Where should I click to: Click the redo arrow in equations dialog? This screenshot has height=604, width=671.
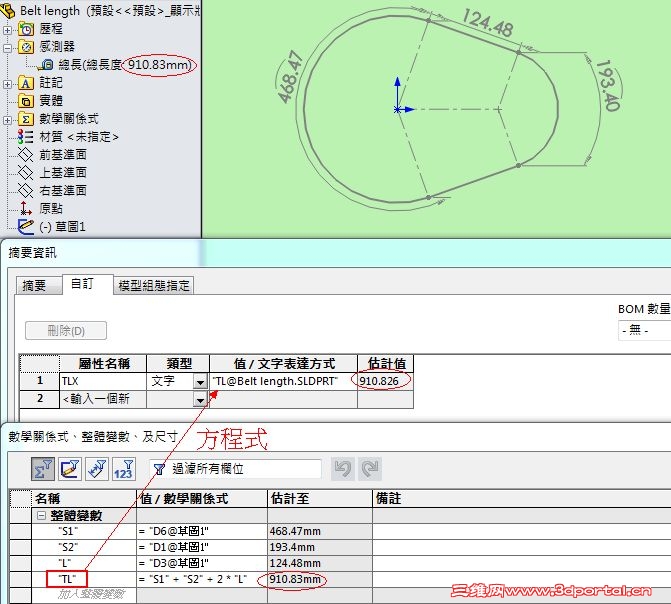click(370, 469)
